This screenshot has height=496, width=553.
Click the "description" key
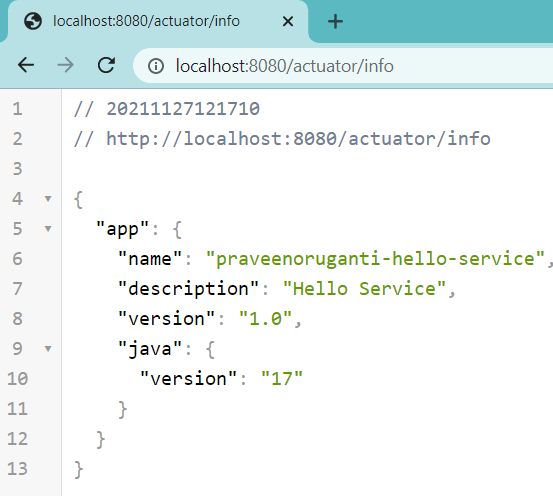[x=188, y=289]
